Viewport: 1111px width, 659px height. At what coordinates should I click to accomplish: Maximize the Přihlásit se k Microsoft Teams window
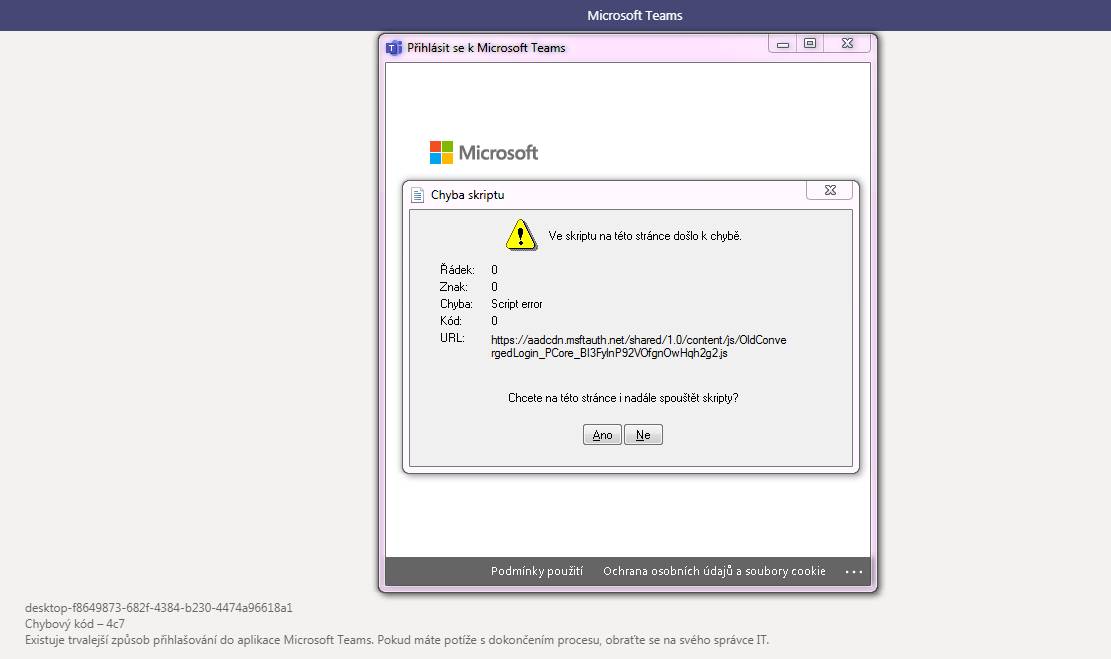click(810, 43)
